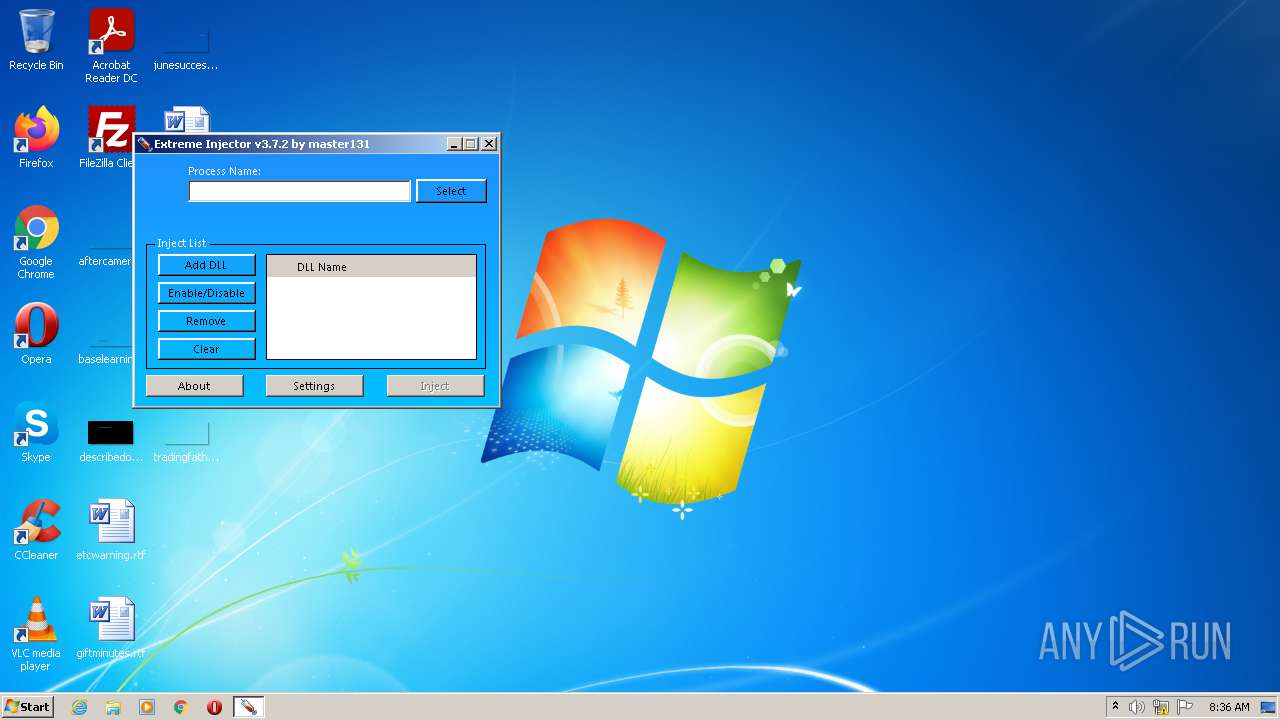Open the junesucces file on desktop
1280x720 pixels.
[186, 46]
